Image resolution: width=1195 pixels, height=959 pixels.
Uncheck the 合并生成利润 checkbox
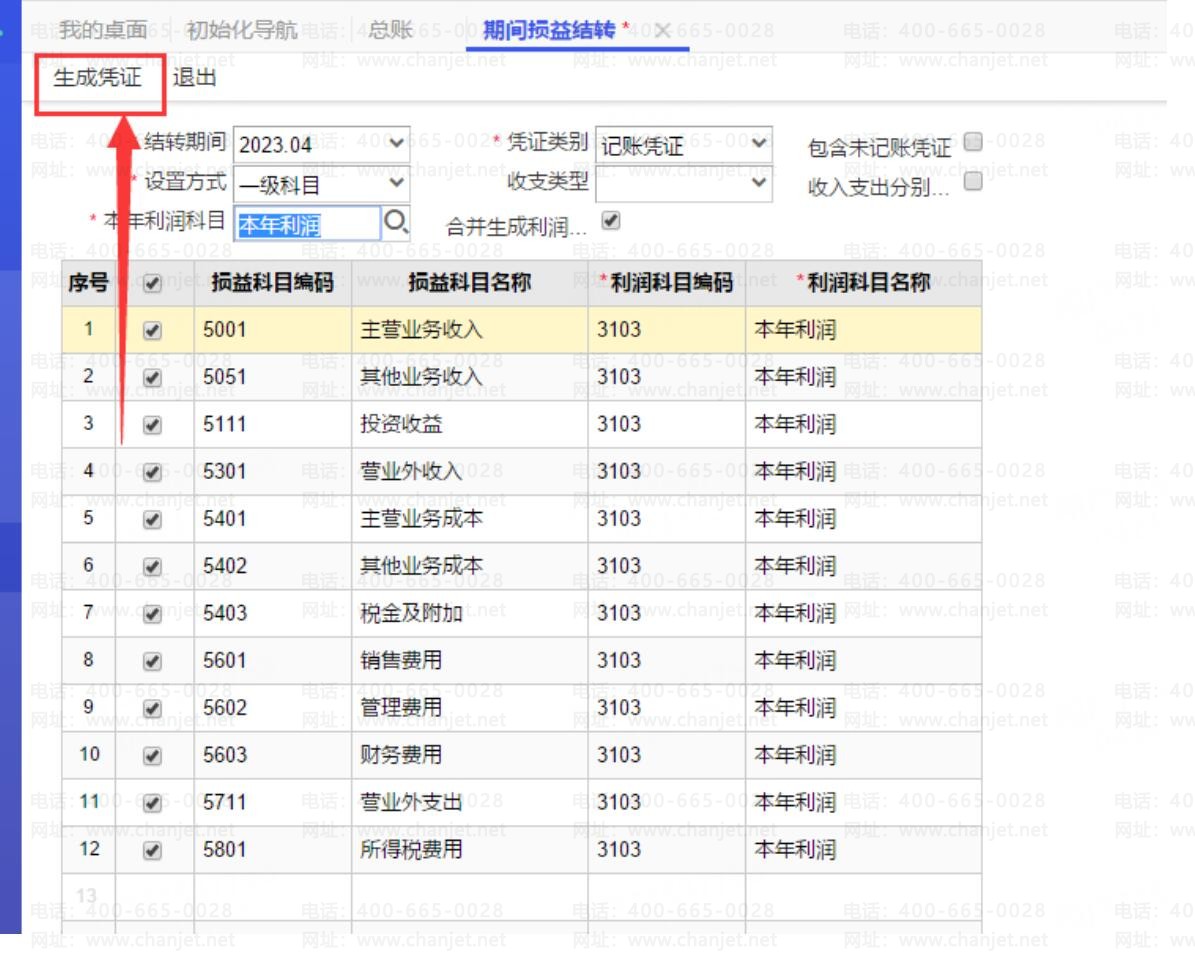610,221
